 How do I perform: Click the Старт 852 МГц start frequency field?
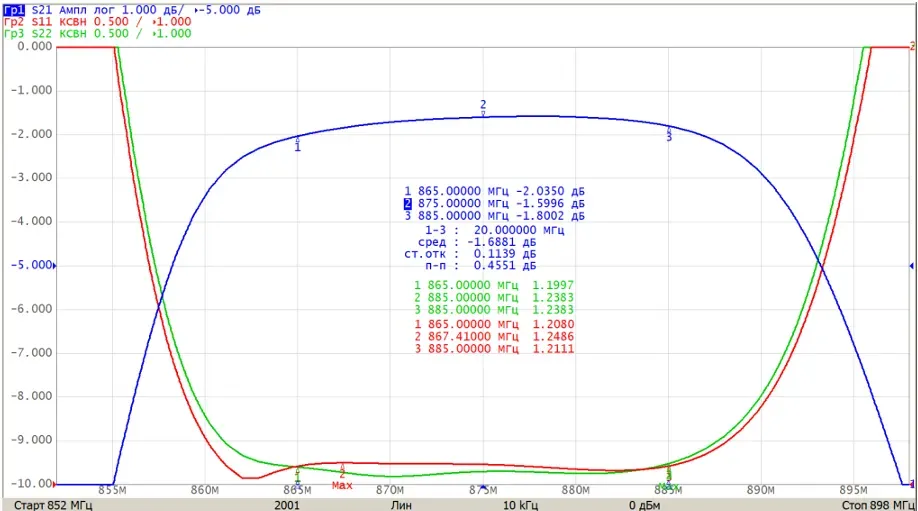coord(53,505)
